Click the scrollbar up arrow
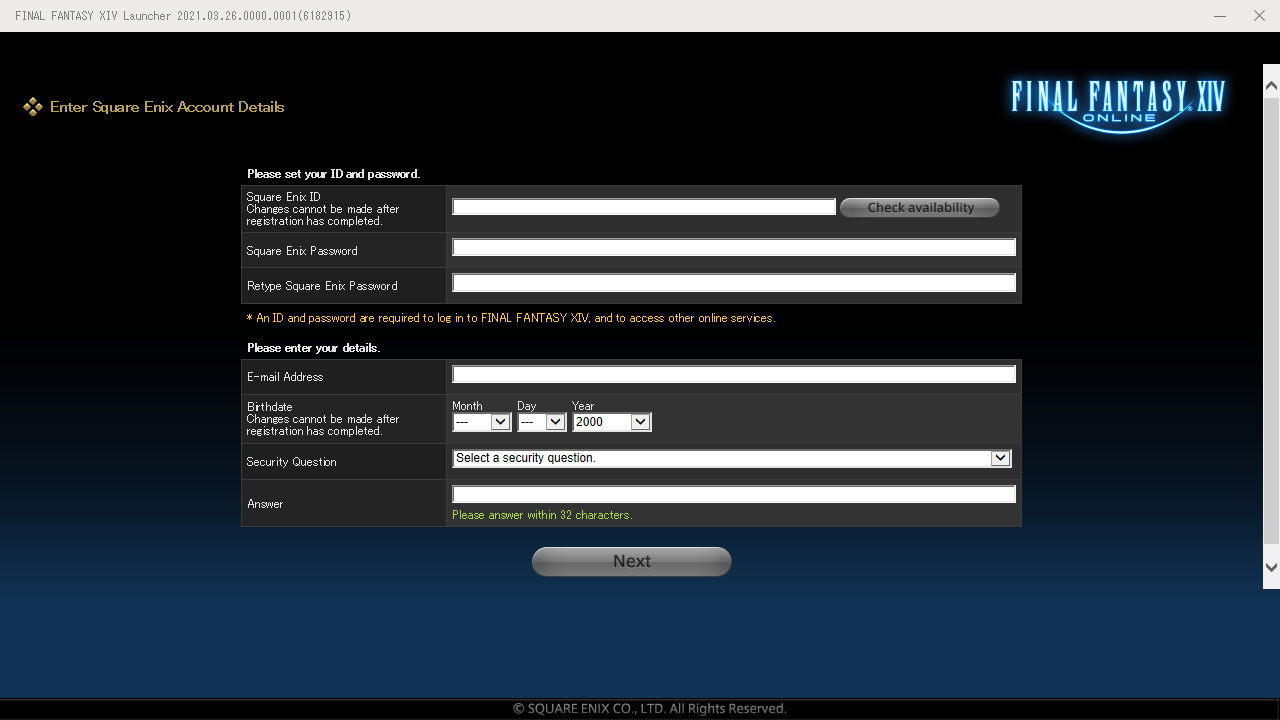The image size is (1280, 720). point(1269,85)
